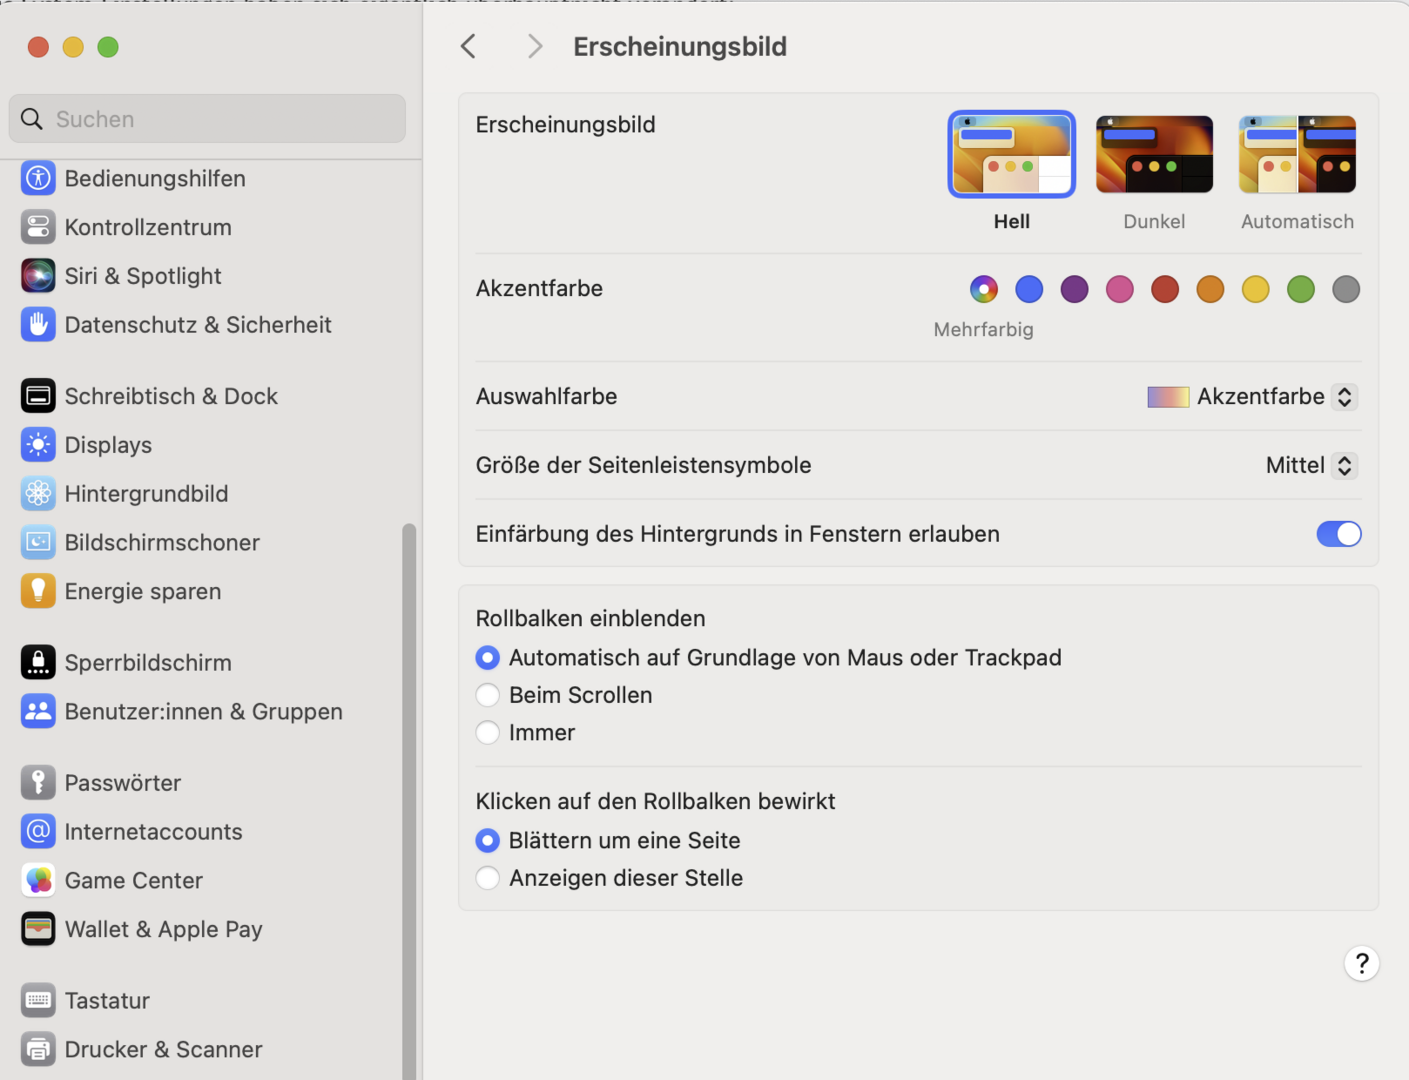Click the Energie sparen lightbulb icon
The height and width of the screenshot is (1080, 1409).
[x=38, y=592]
